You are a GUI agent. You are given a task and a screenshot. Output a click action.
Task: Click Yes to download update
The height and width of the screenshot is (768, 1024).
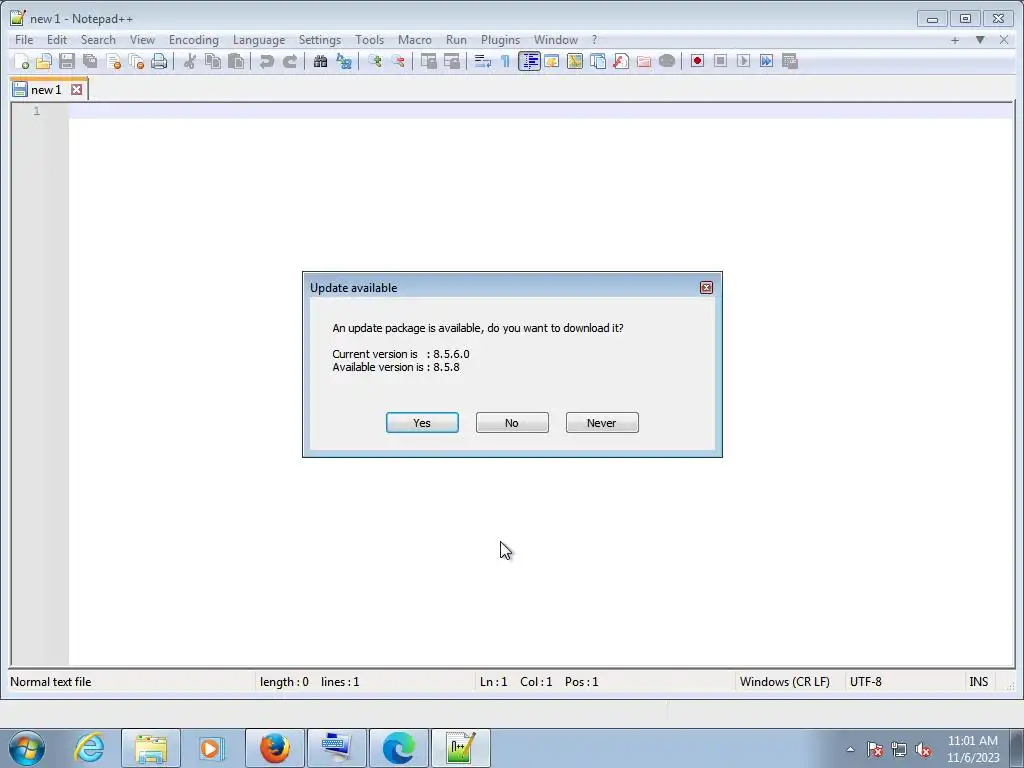422,423
